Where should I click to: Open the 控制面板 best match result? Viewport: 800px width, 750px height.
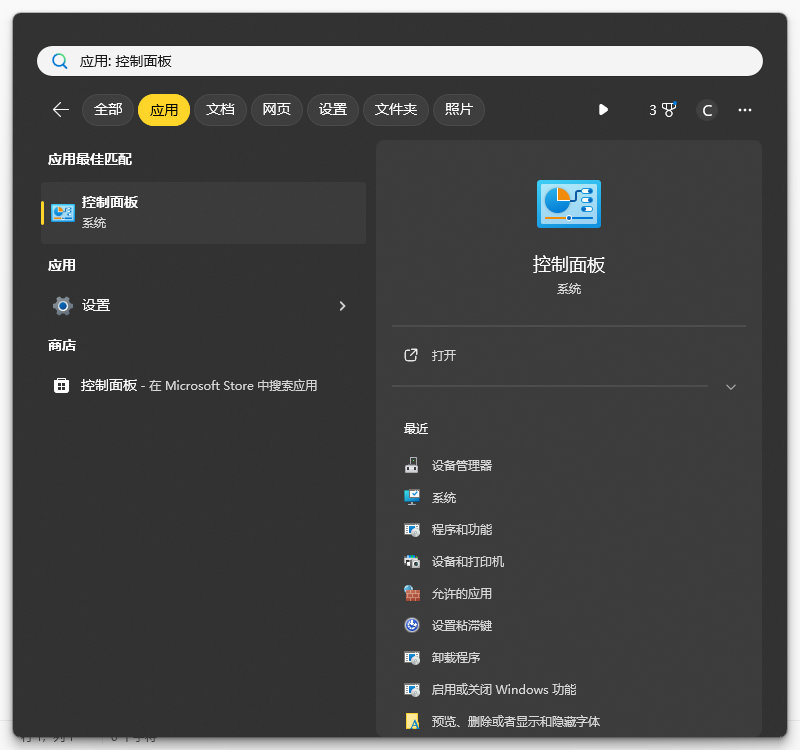tap(204, 213)
